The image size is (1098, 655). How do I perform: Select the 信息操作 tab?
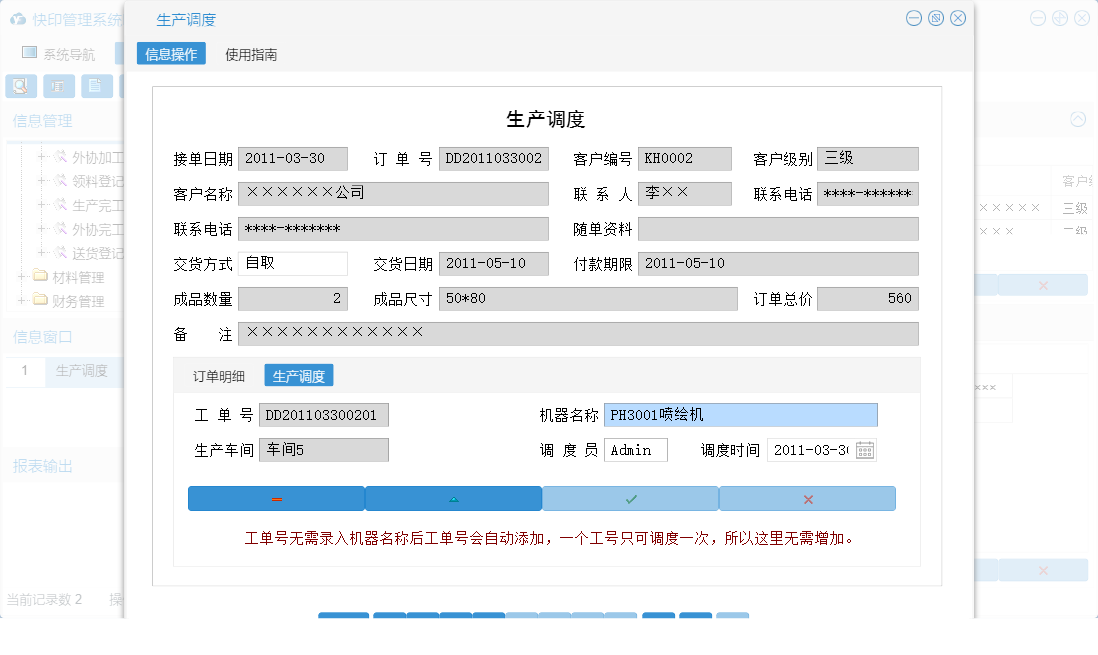(170, 55)
